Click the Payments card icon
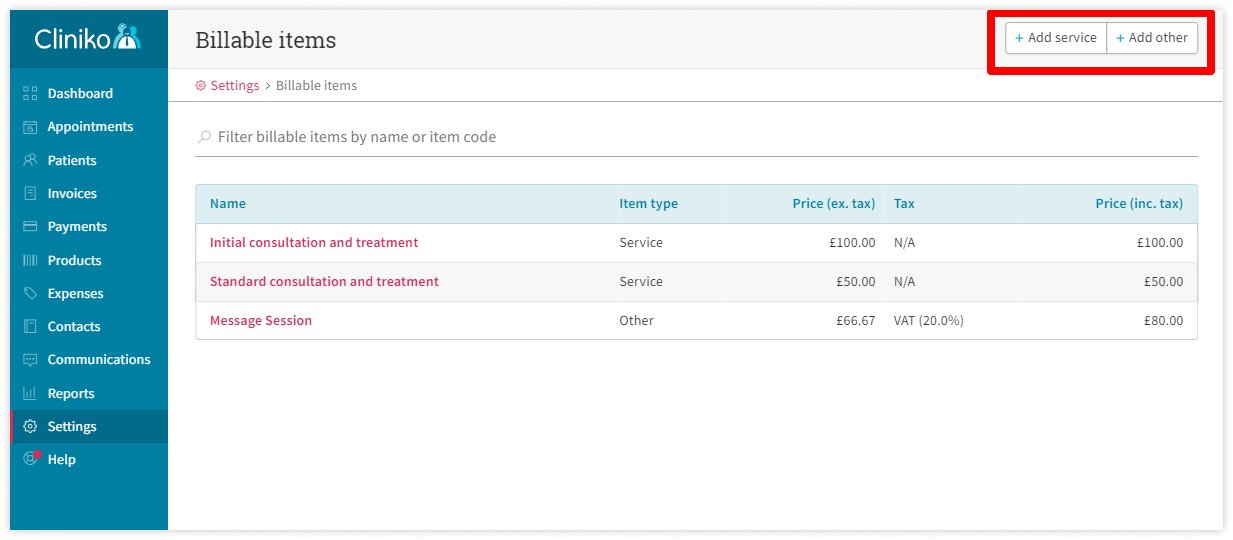Screen dimensions: 1233x540 click(x=30, y=227)
